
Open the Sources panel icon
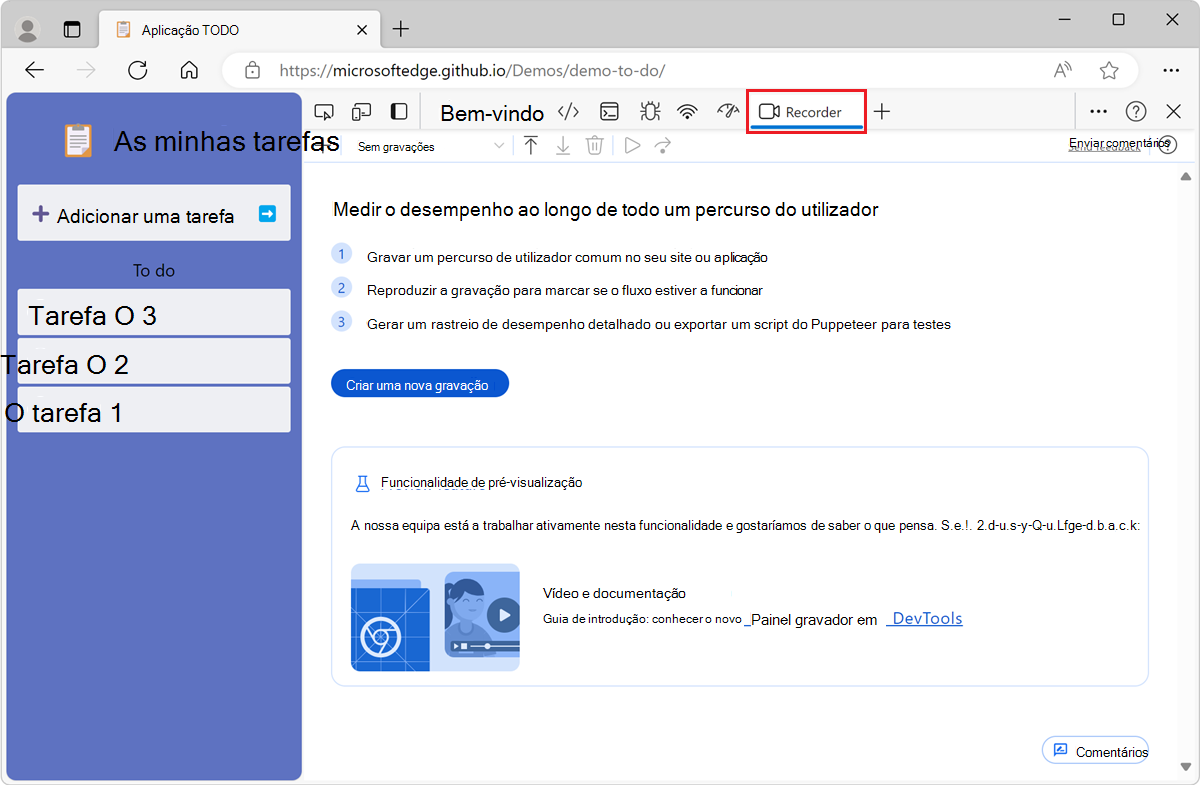(568, 111)
